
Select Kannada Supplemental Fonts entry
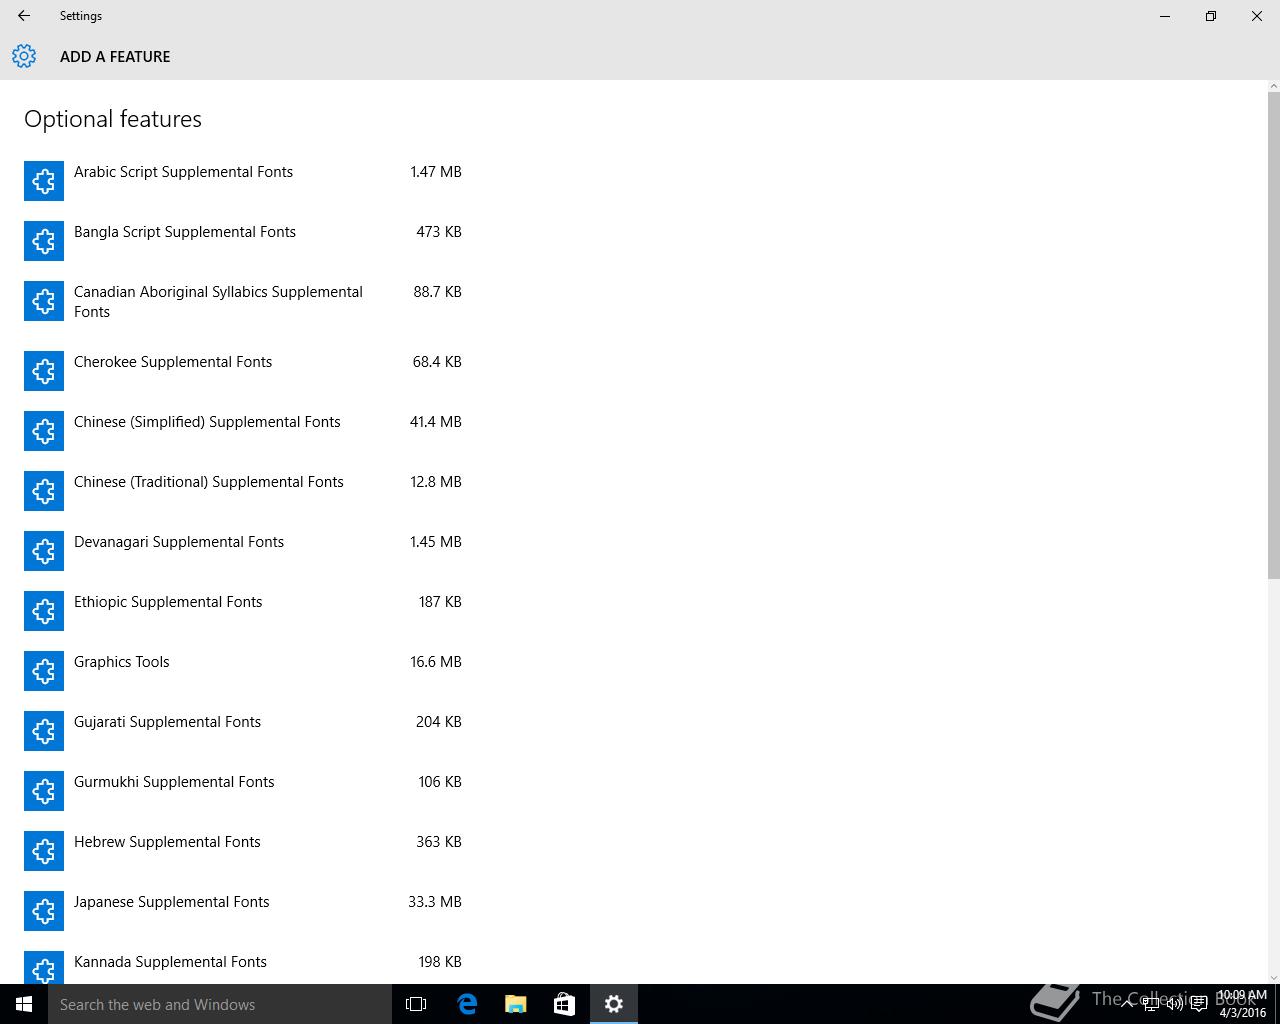click(170, 962)
